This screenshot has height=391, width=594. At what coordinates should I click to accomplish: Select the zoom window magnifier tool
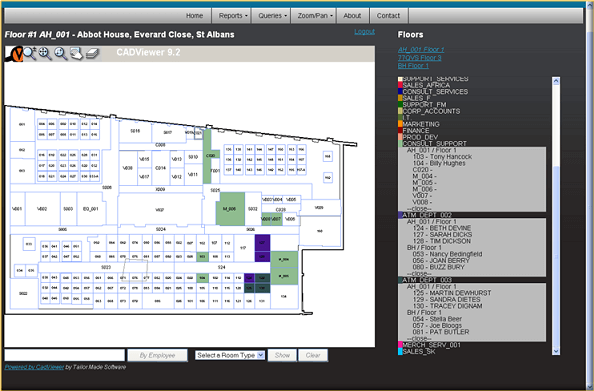(61, 53)
